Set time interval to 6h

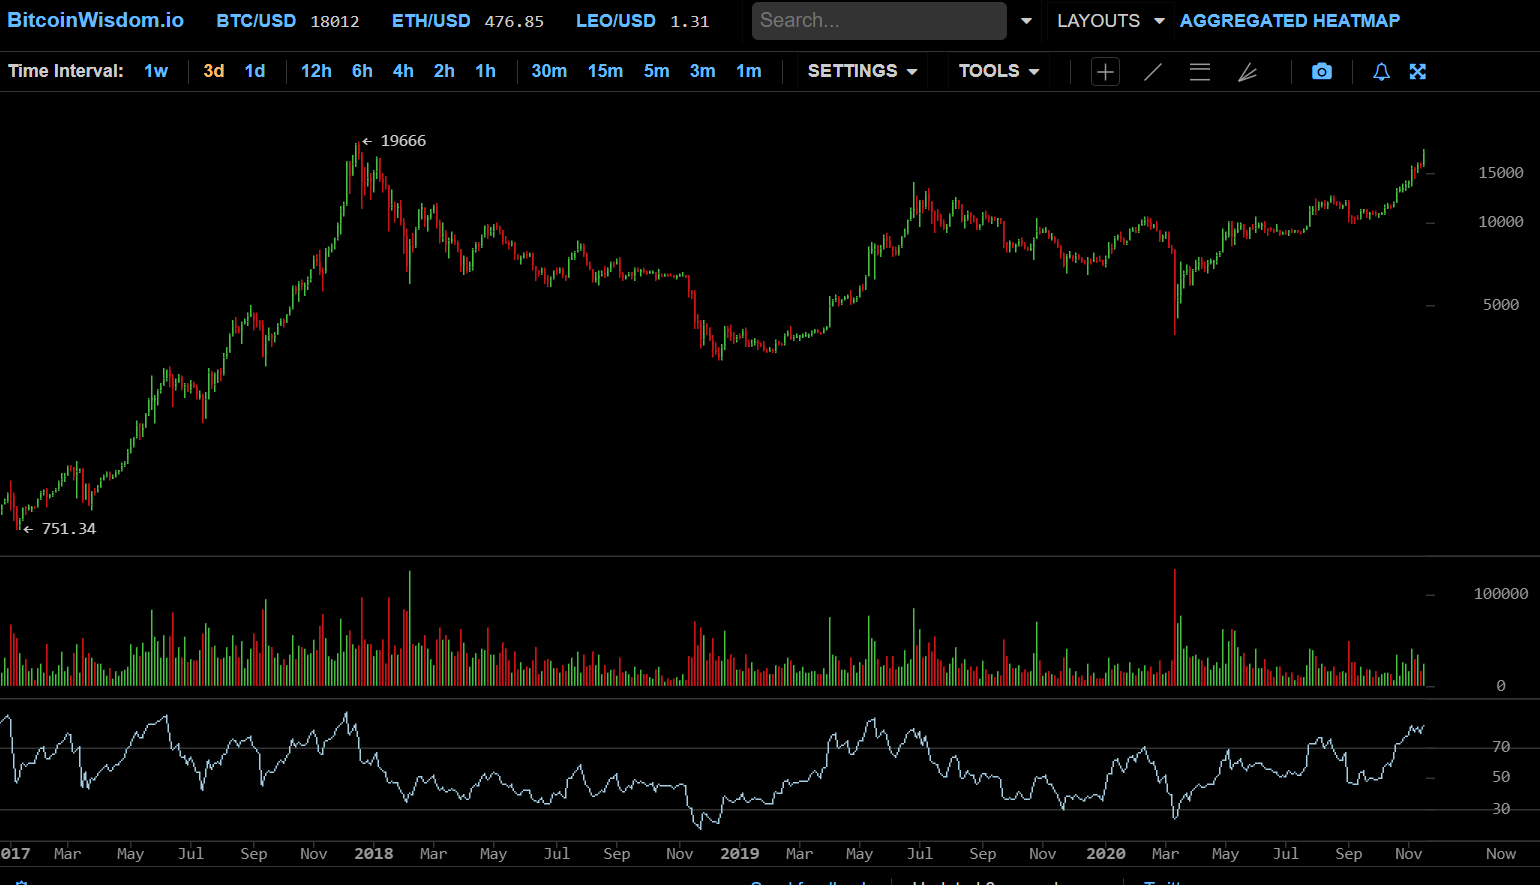(362, 71)
